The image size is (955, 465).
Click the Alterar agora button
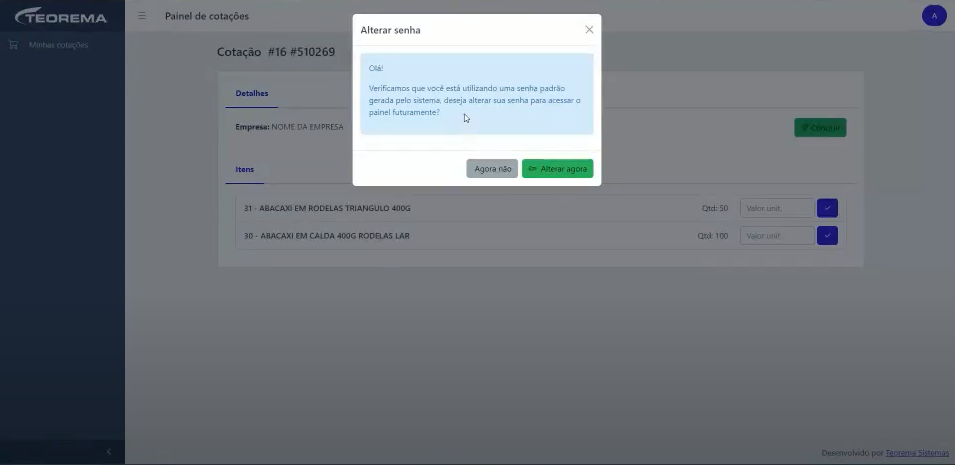click(557, 169)
